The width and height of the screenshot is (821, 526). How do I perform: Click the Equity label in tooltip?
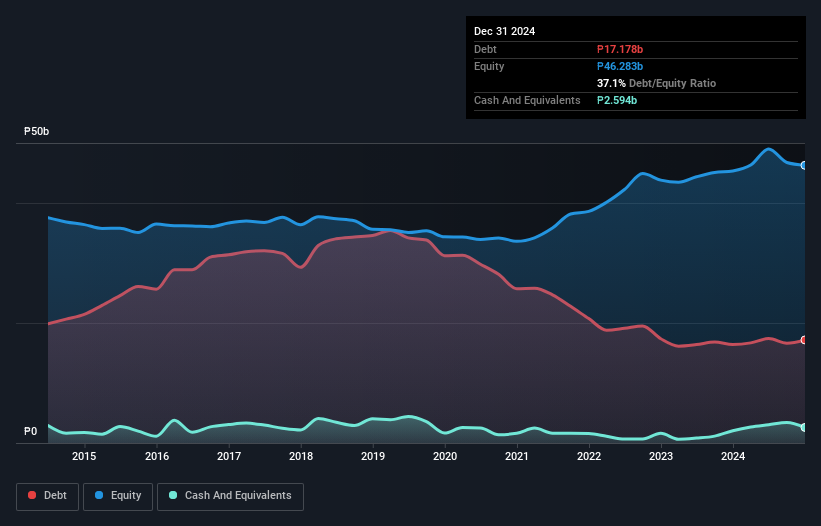tap(489, 66)
